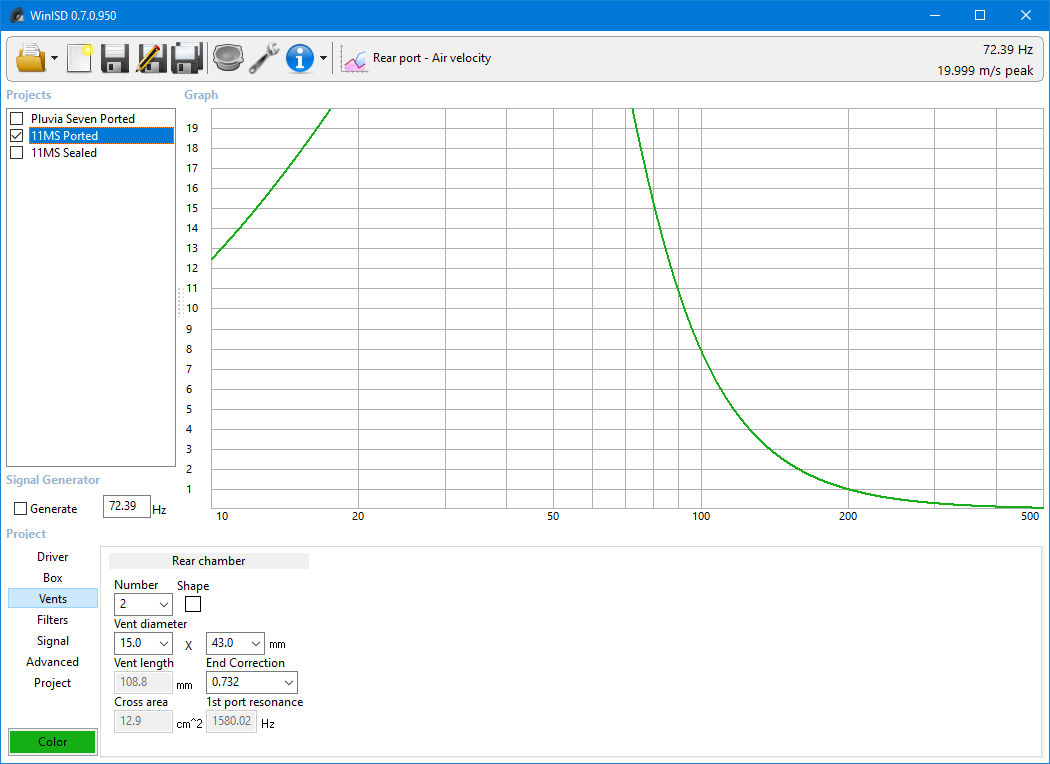The width and height of the screenshot is (1050, 764).
Task: Select Pluvia Seven Ported project
Action: tap(83, 119)
